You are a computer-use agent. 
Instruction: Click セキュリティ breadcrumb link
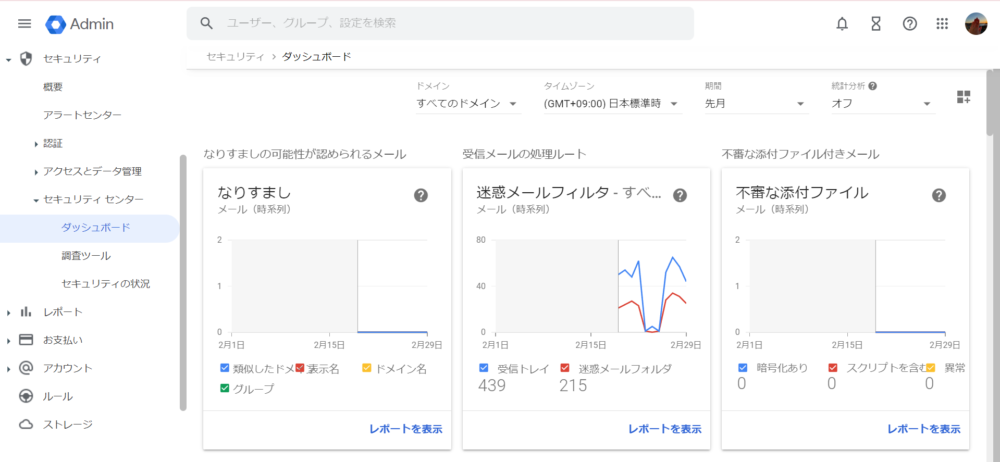point(235,57)
